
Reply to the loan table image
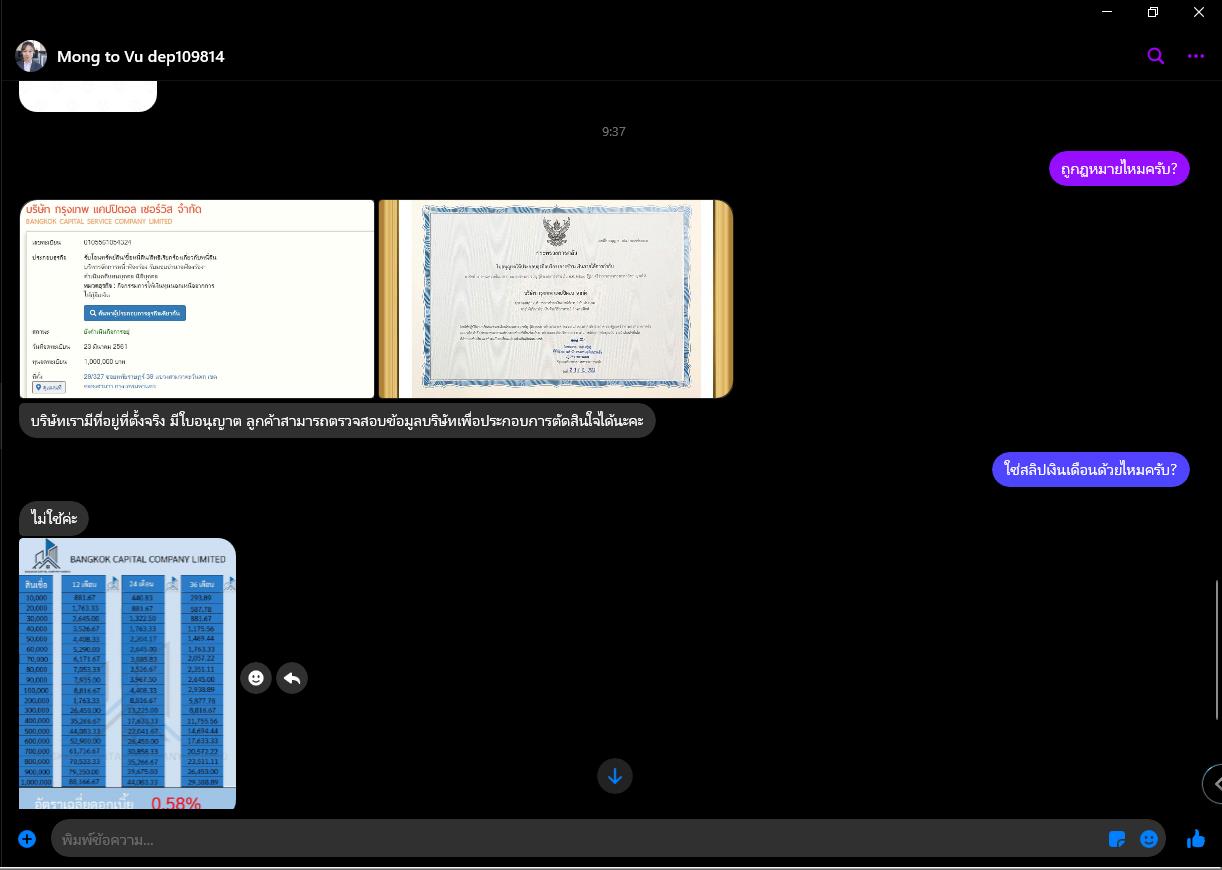(292, 678)
